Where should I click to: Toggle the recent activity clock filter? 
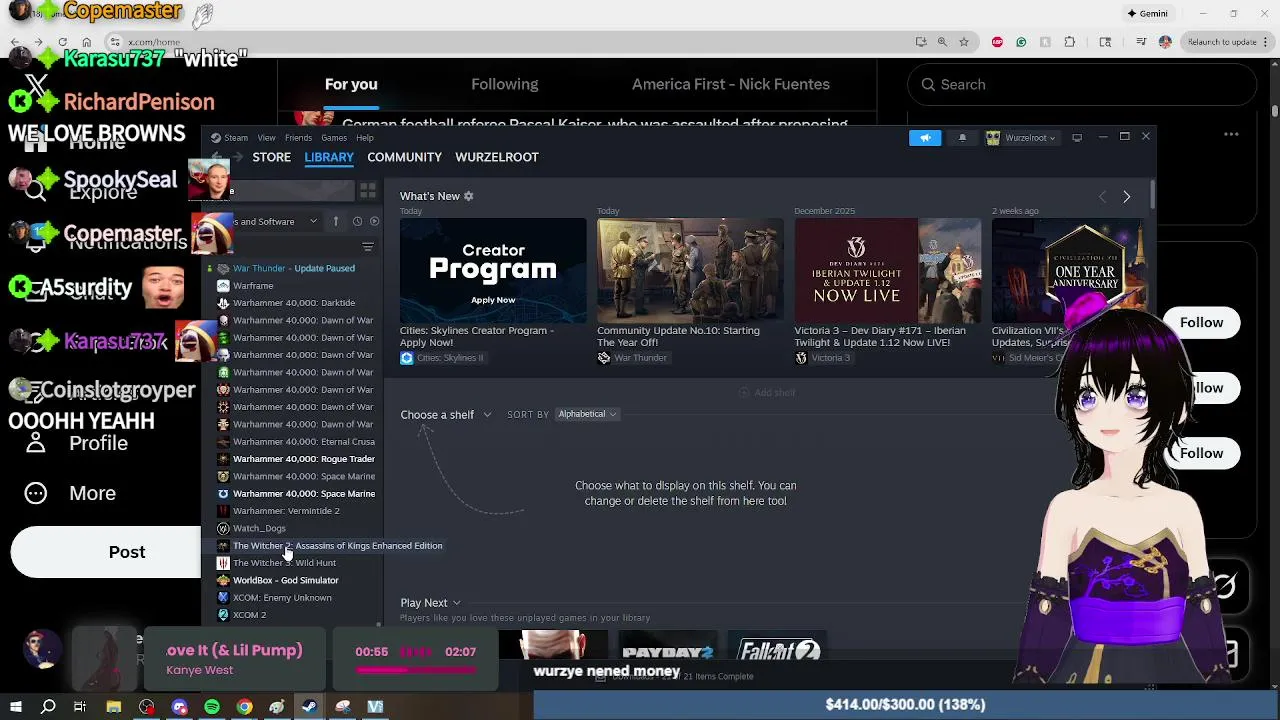[357, 222]
